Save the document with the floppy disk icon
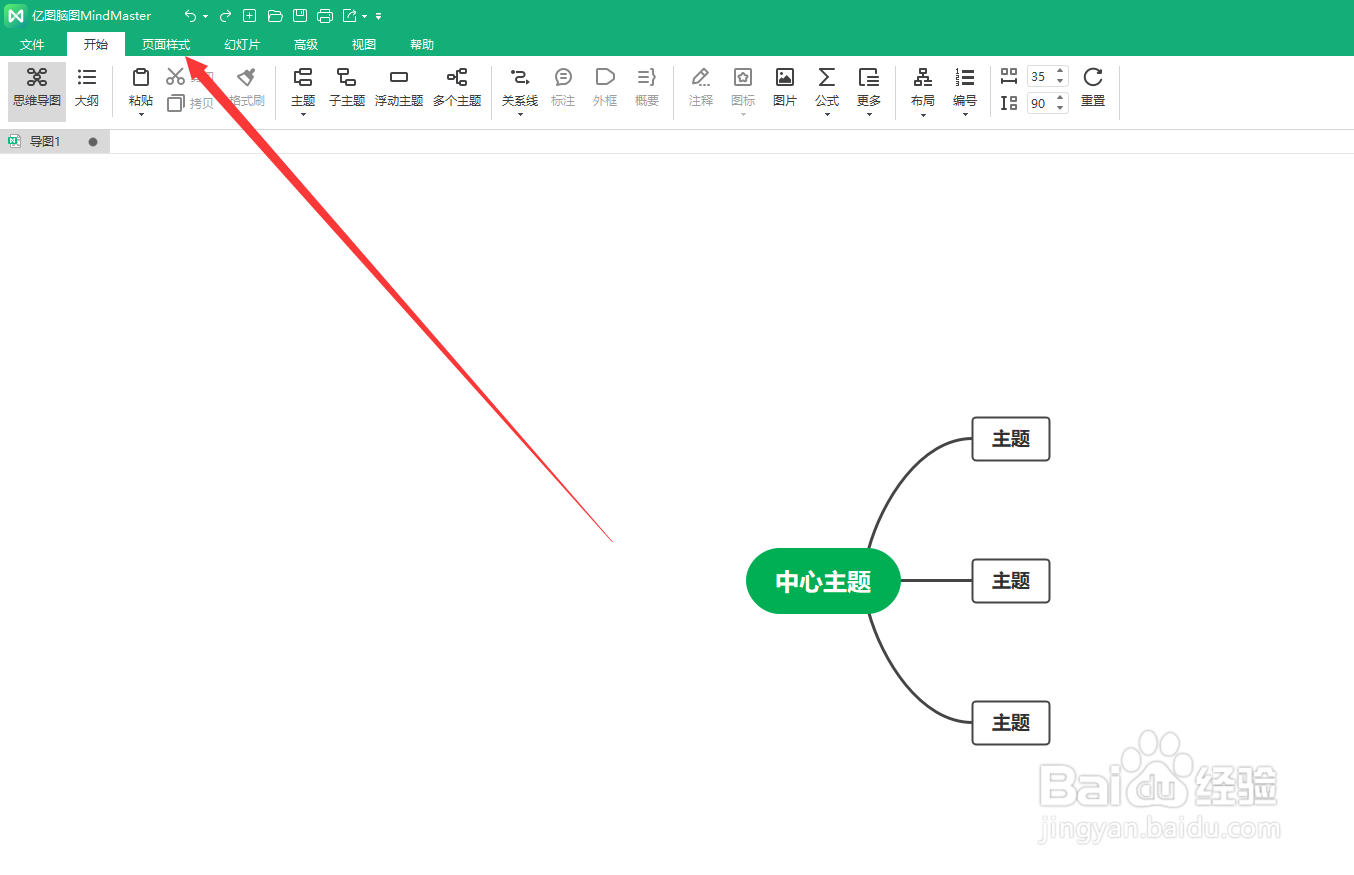Screen dimensions: 1354x875 (300, 16)
